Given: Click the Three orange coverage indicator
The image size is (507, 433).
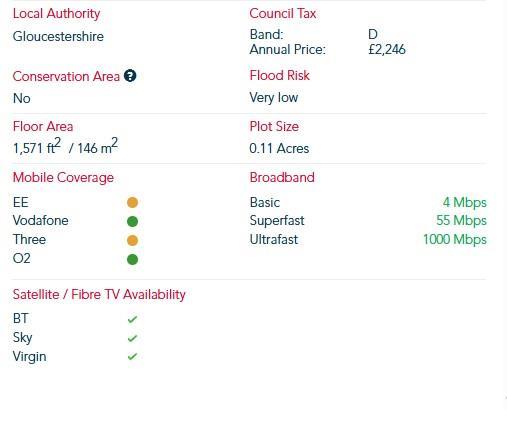Looking at the screenshot, I should coord(132,240).
